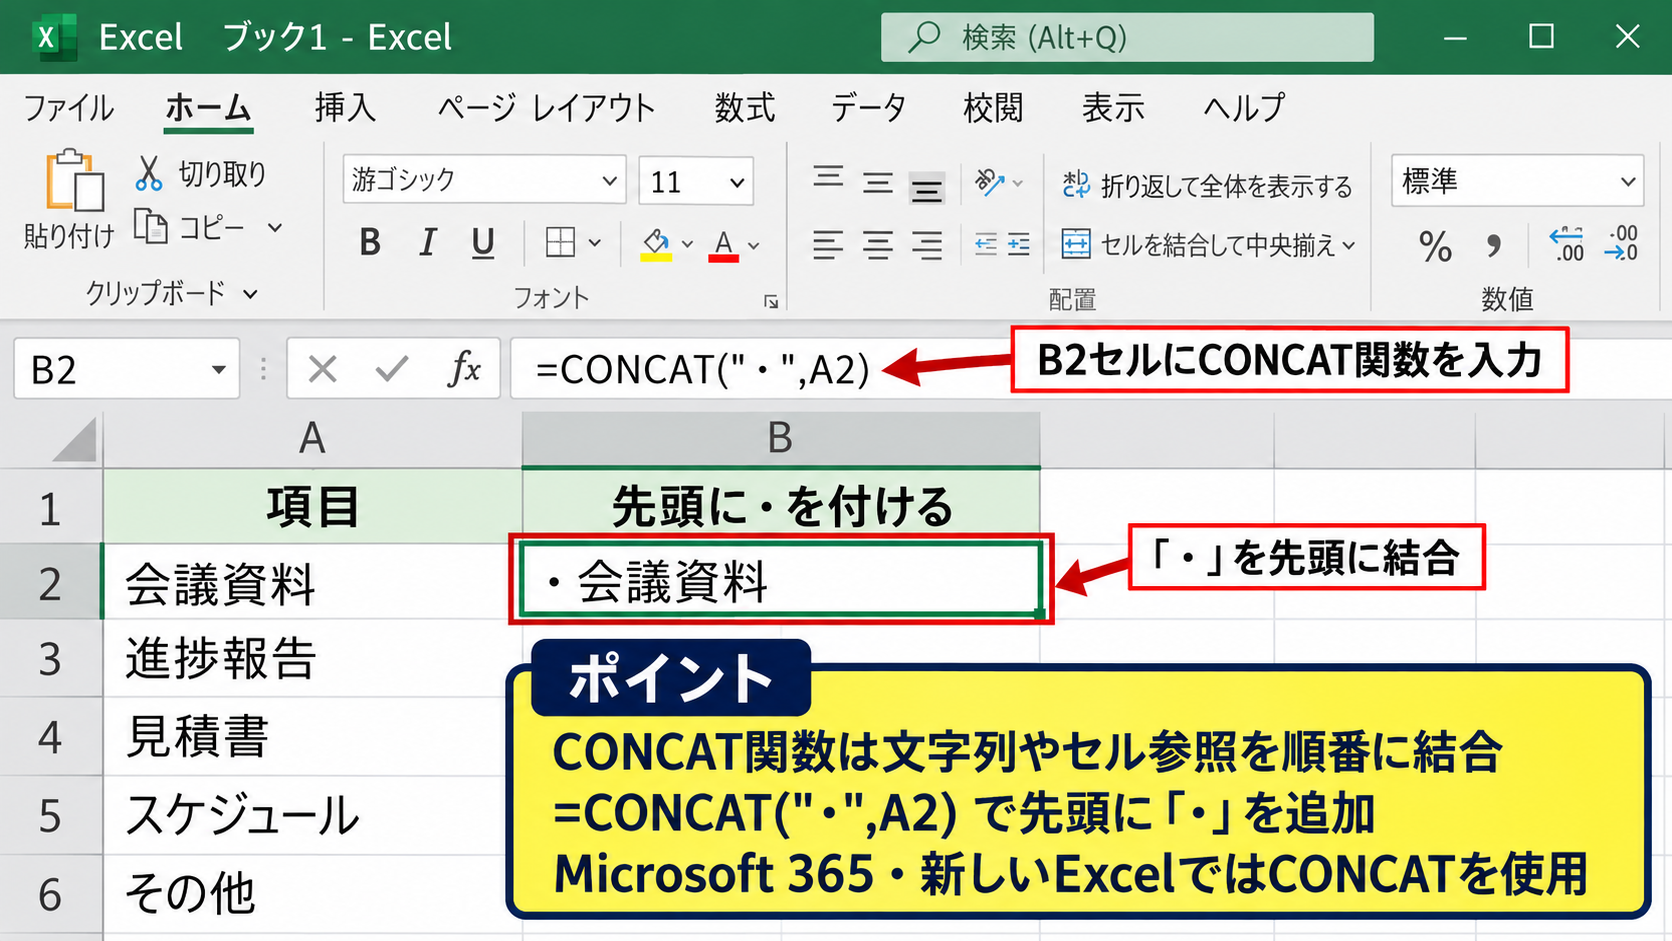Increase decimal places icon
The image size is (1672, 941).
pos(1567,244)
